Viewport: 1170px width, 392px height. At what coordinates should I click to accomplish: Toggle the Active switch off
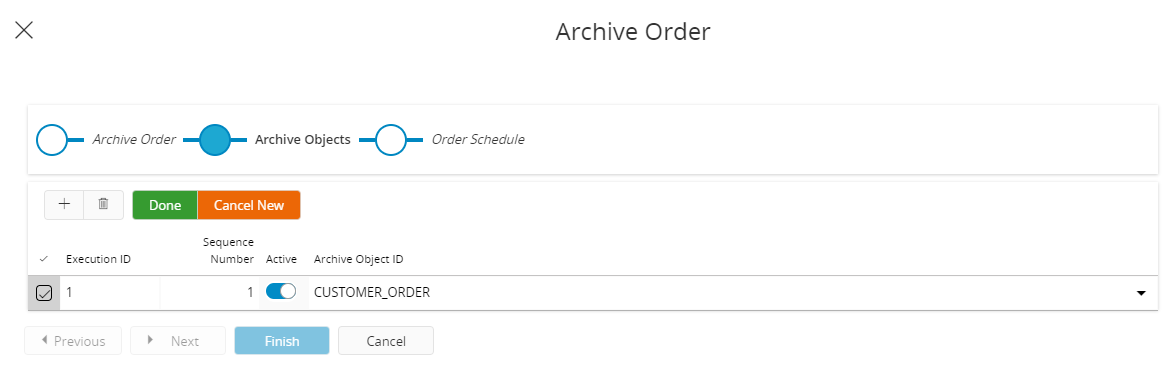281,292
